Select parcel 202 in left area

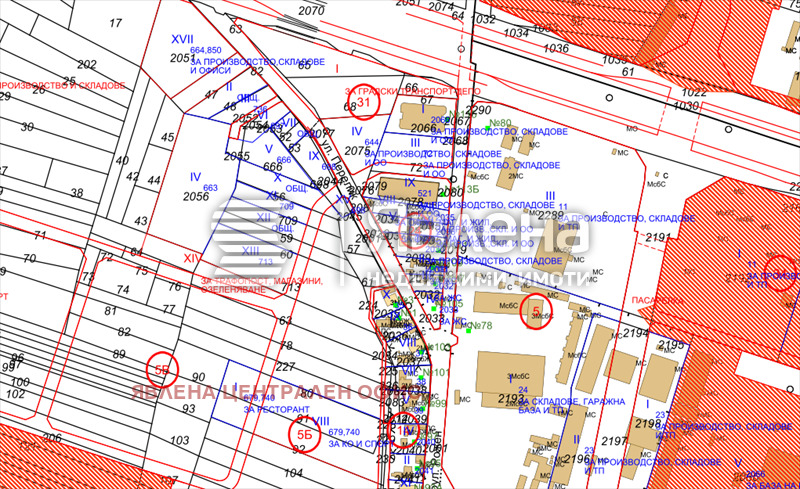pyautogui.click(x=87, y=64)
